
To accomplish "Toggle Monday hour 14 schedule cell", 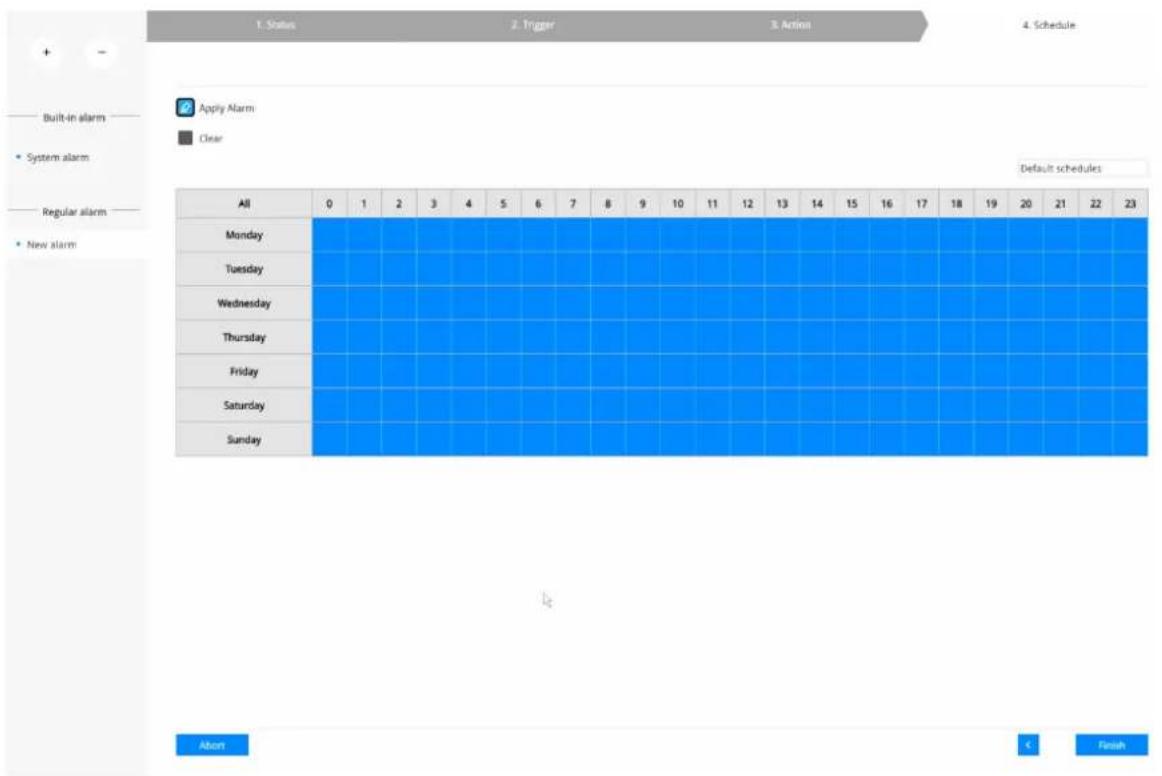I will tap(817, 235).
